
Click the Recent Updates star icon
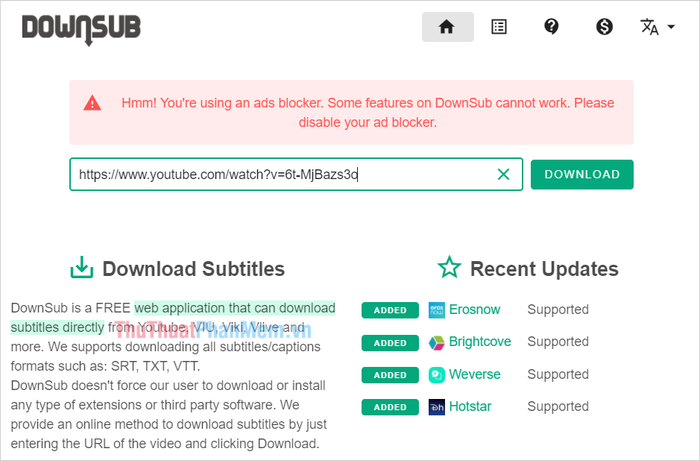pyautogui.click(x=449, y=267)
